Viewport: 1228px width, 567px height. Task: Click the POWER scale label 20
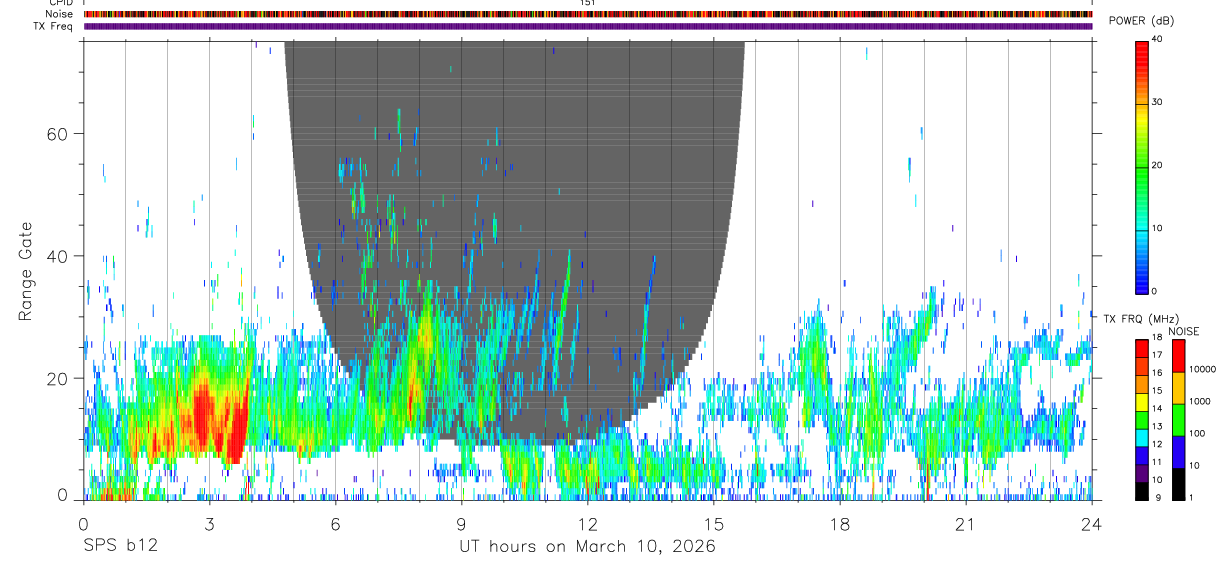(1158, 165)
